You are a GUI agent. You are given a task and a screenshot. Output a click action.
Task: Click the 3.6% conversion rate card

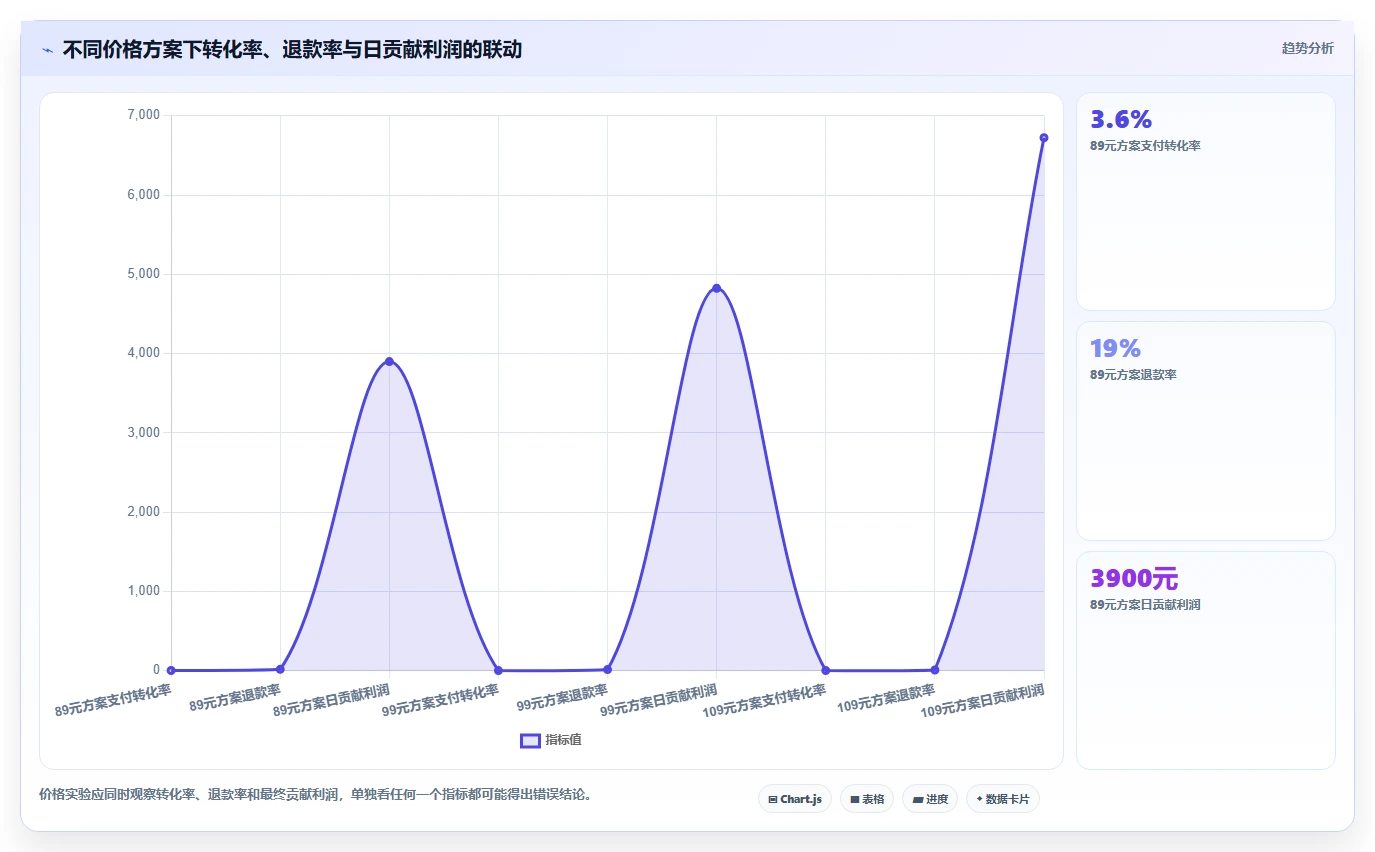tap(1206, 201)
